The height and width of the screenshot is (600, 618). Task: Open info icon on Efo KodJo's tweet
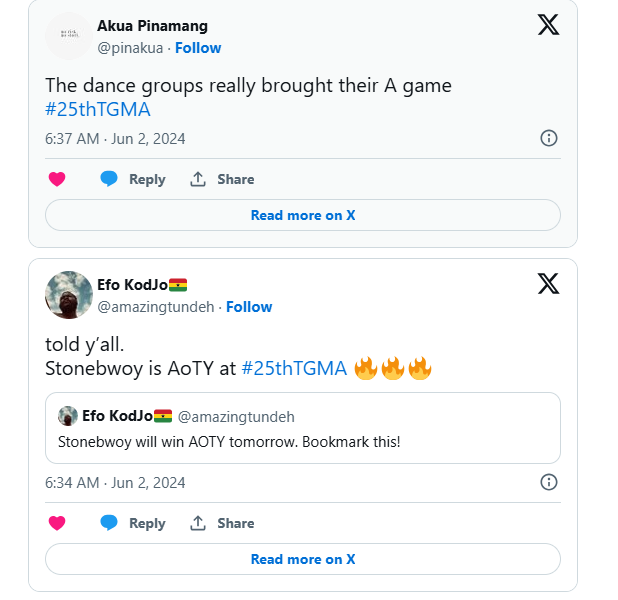click(548, 482)
